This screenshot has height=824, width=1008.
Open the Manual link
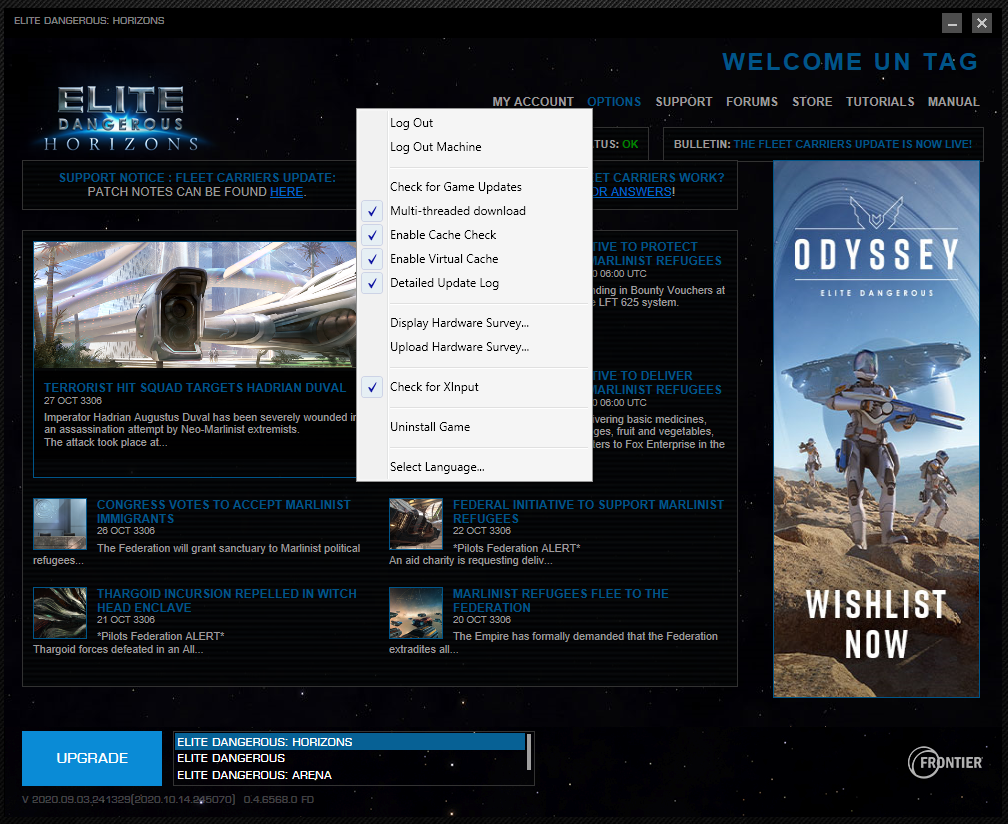[x=953, y=102]
